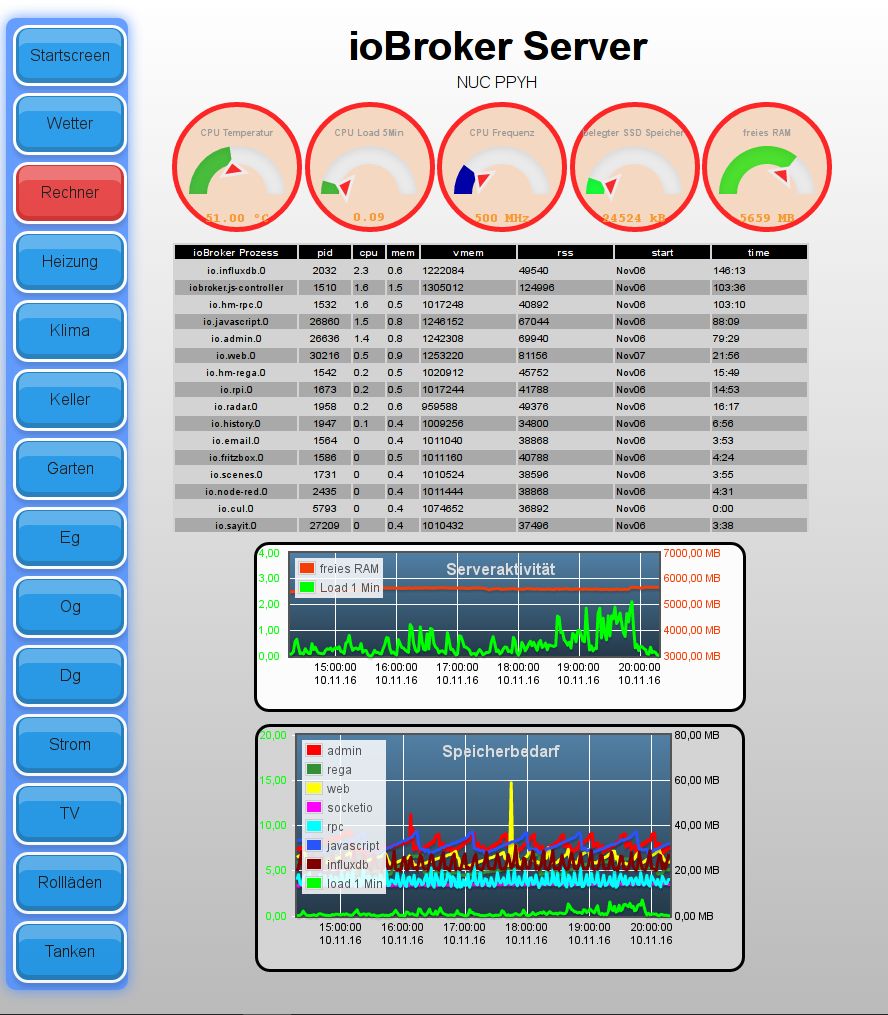
Task: Select the io.node-red.0 process name
Action: pos(236,491)
